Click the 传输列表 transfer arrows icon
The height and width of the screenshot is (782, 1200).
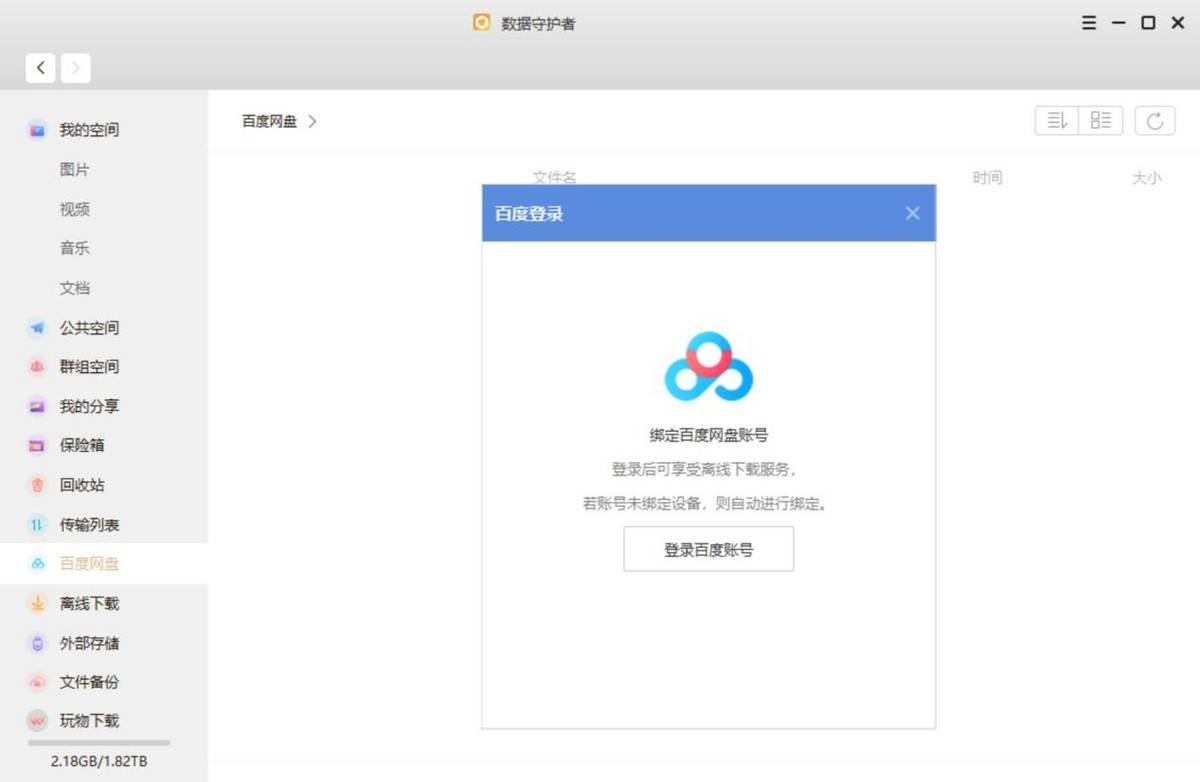(x=37, y=525)
